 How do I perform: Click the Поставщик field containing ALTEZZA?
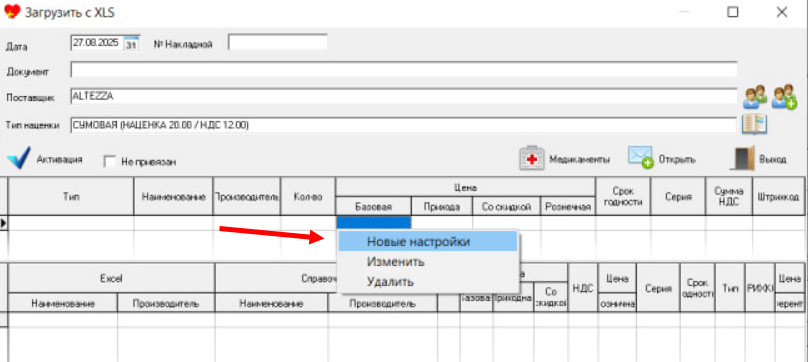pos(403,96)
